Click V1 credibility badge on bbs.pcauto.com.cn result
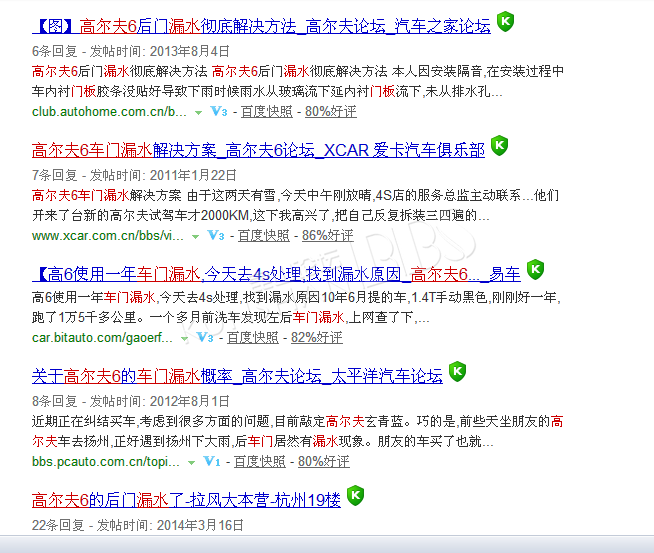The height and width of the screenshot is (553, 654). pos(212,461)
